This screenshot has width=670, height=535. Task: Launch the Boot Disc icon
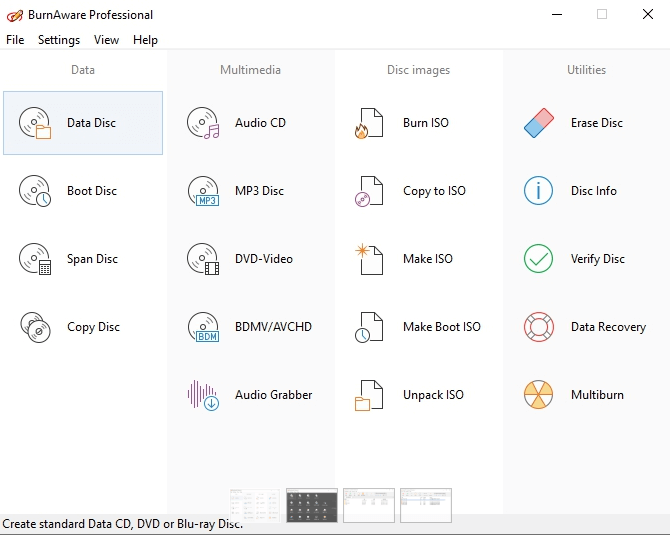click(x=35, y=191)
